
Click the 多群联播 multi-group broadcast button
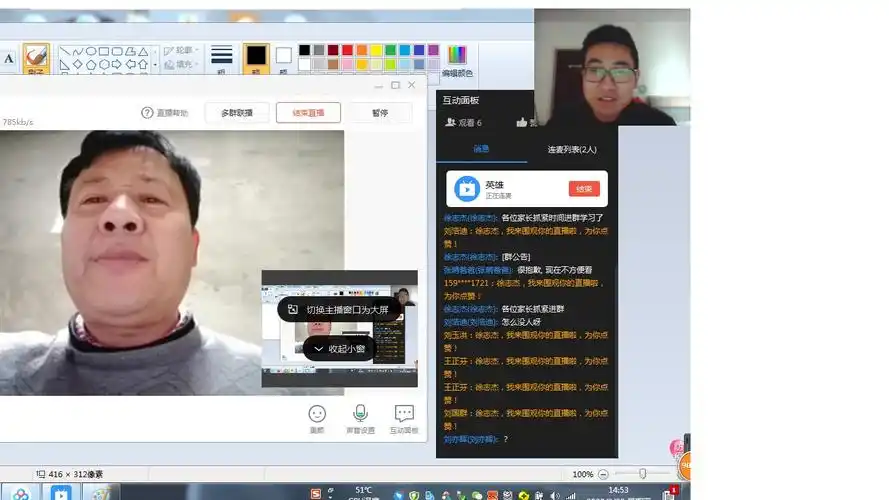pos(237,113)
